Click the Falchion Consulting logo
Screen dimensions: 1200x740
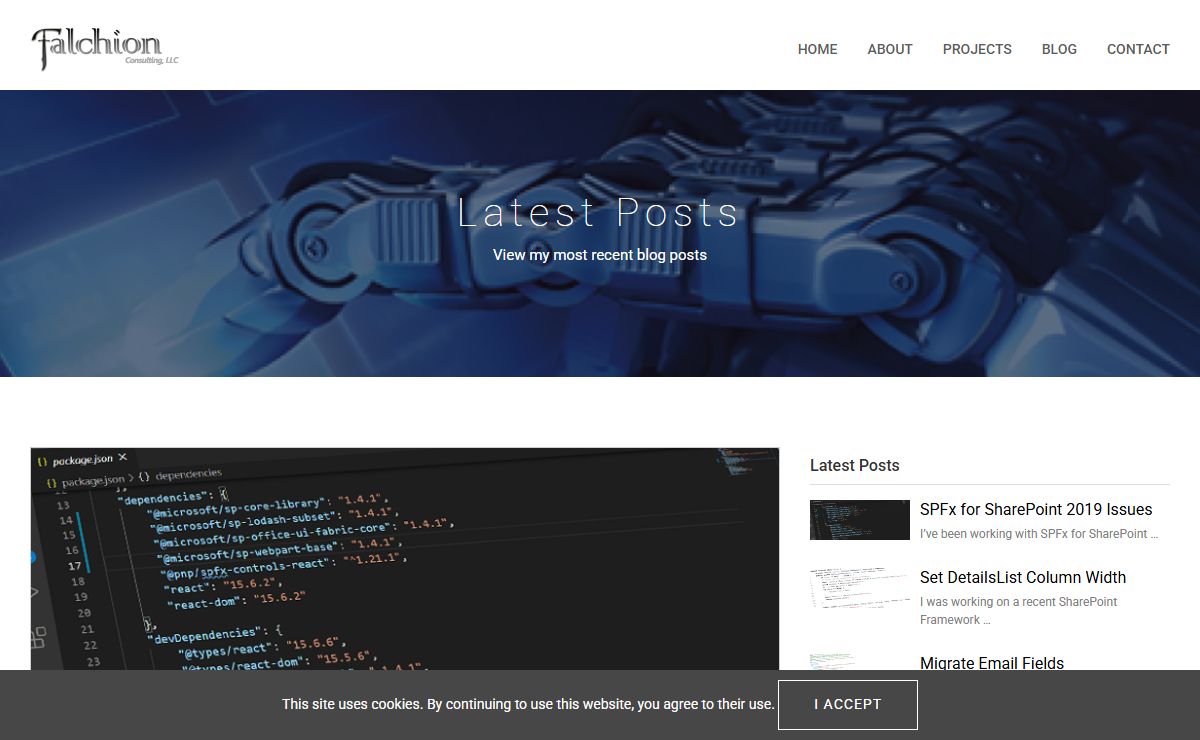tap(105, 48)
